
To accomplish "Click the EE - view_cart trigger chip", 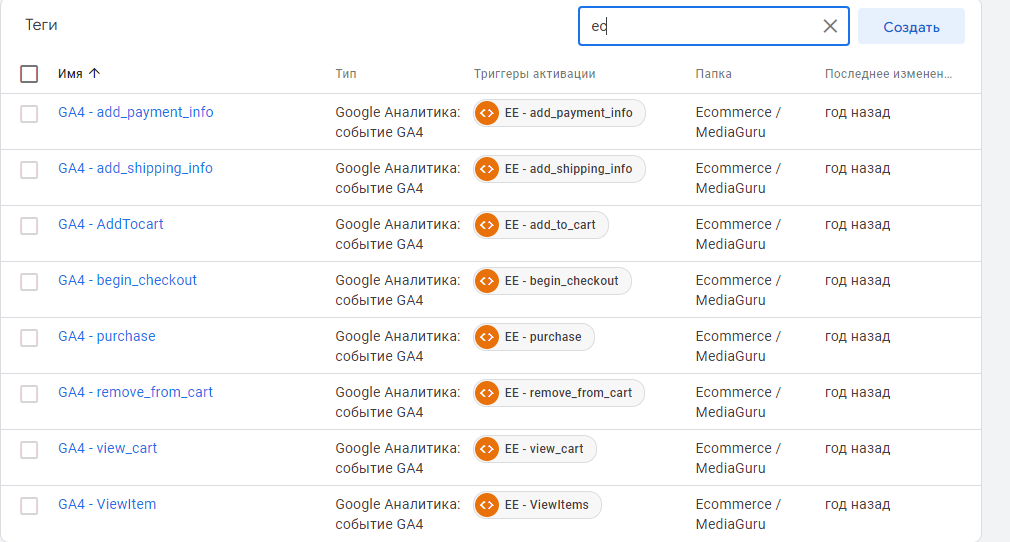I will tap(535, 449).
